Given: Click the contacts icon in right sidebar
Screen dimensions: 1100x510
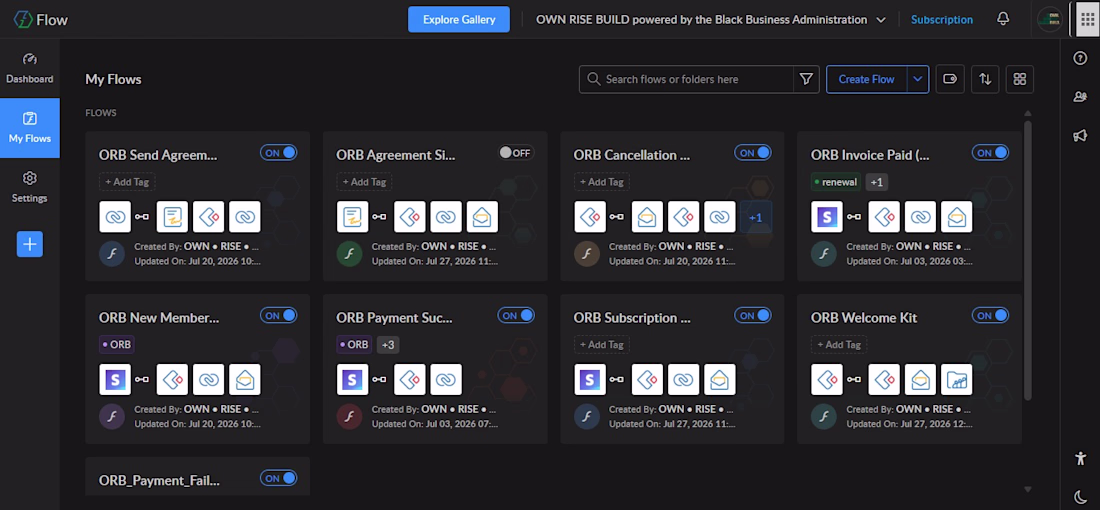Looking at the screenshot, I should [1080, 97].
